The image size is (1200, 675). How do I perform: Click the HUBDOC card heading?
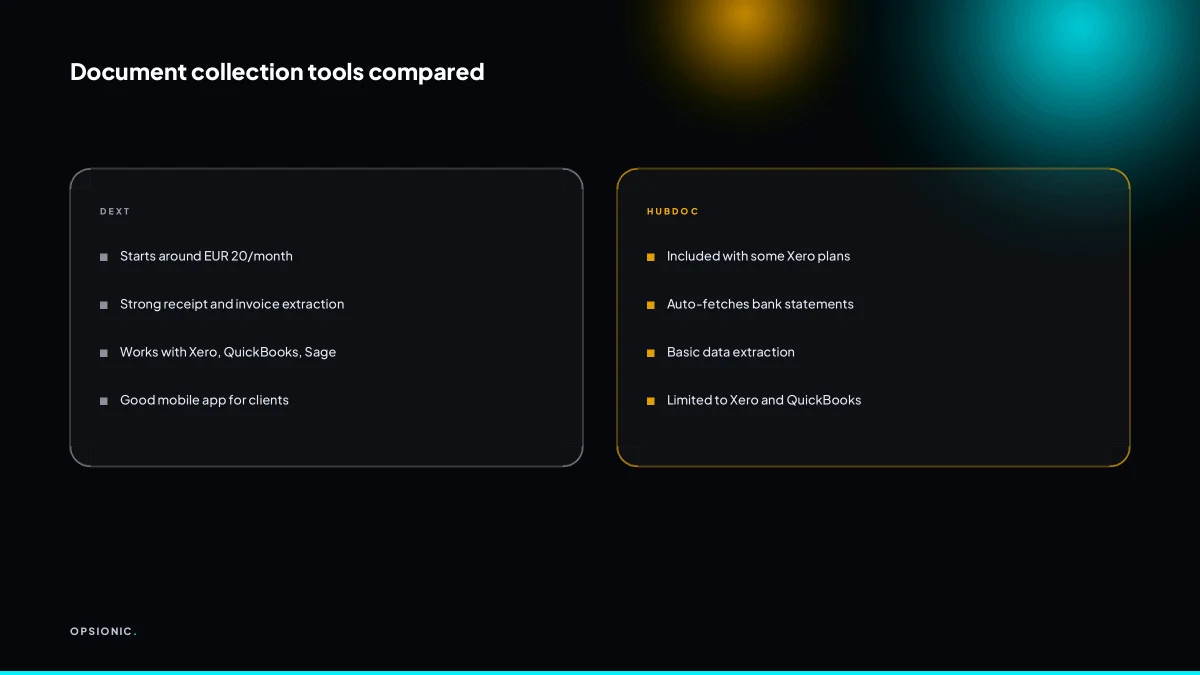click(x=673, y=212)
